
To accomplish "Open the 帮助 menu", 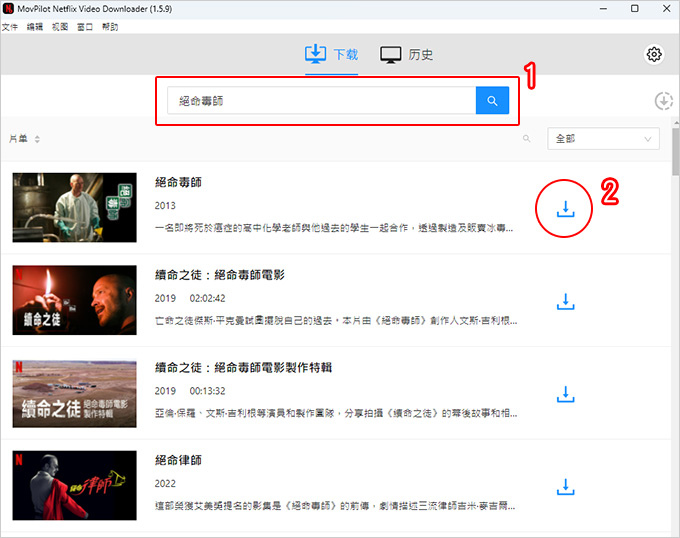I will [x=110, y=27].
